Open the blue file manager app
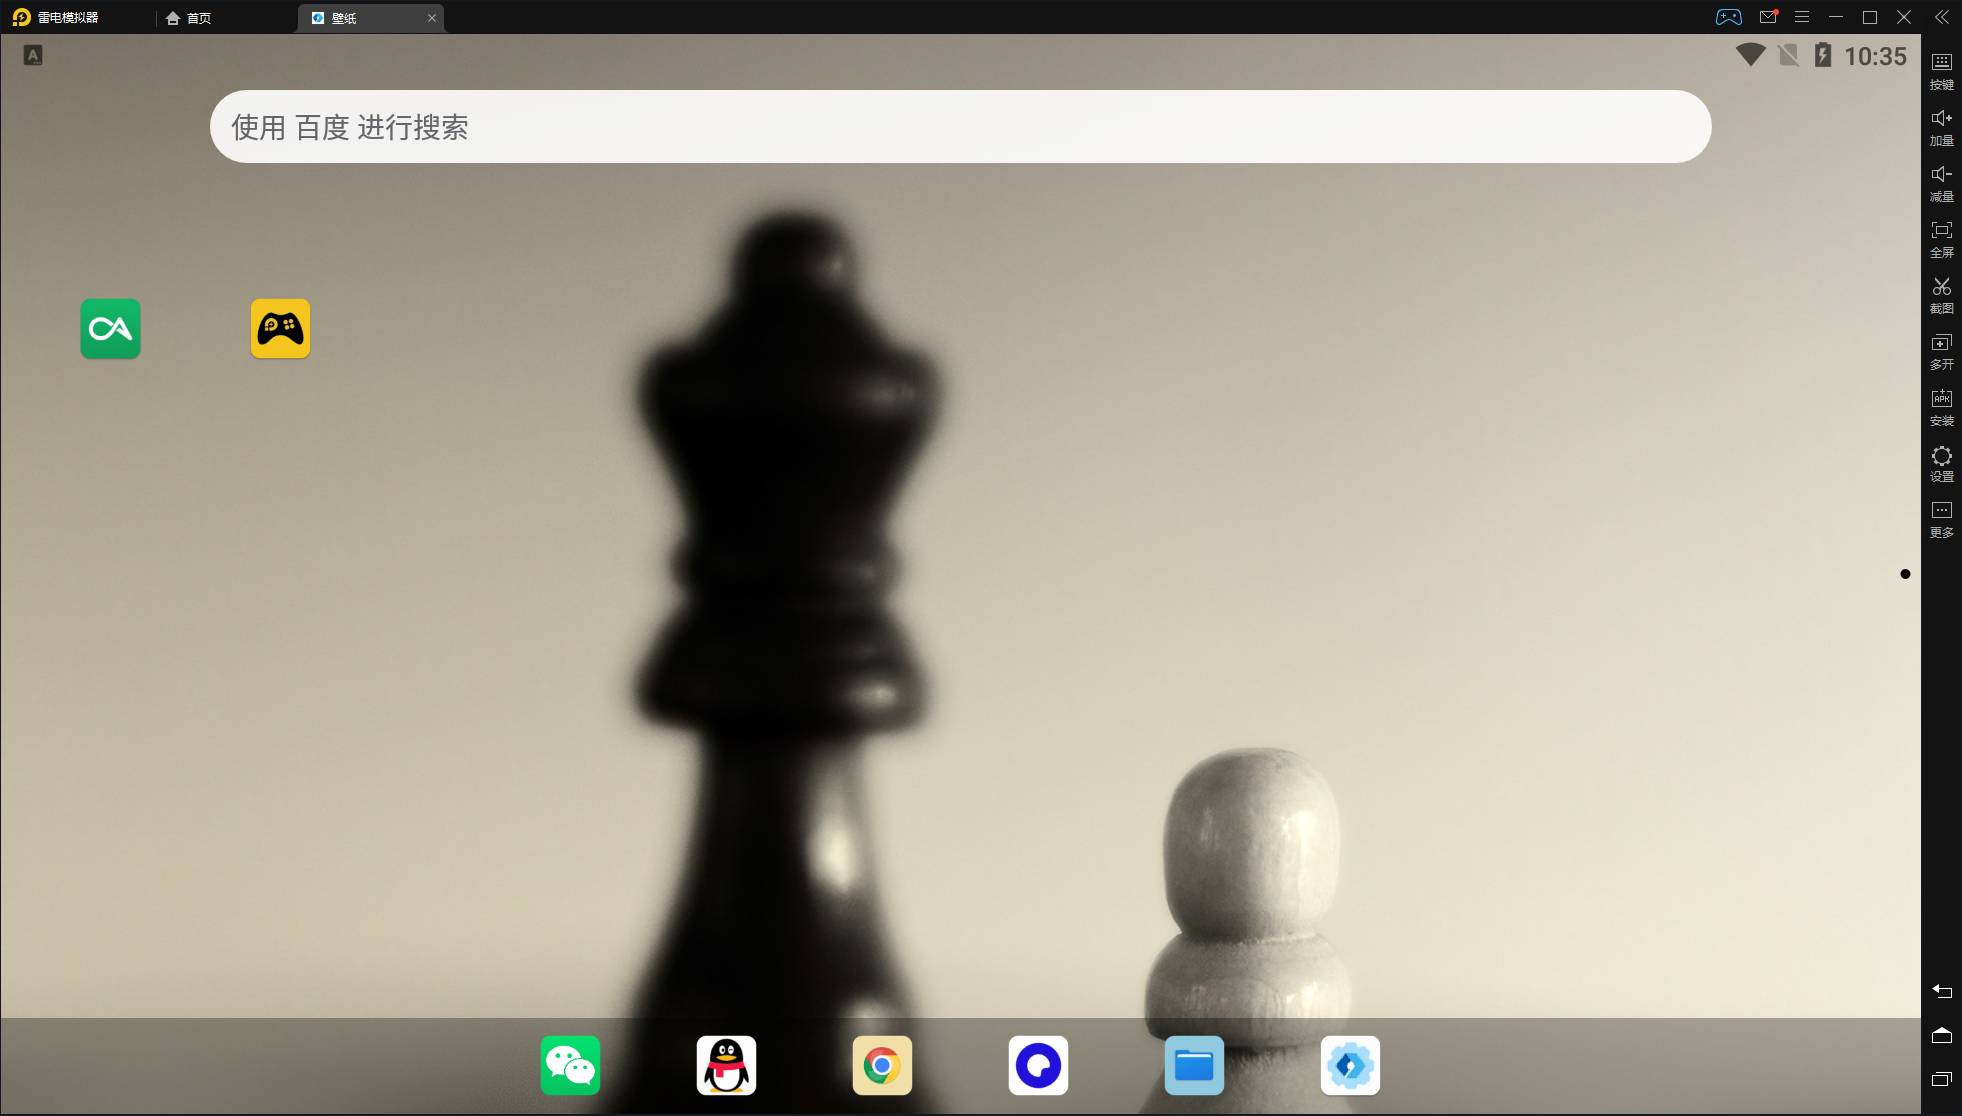 [x=1194, y=1065]
